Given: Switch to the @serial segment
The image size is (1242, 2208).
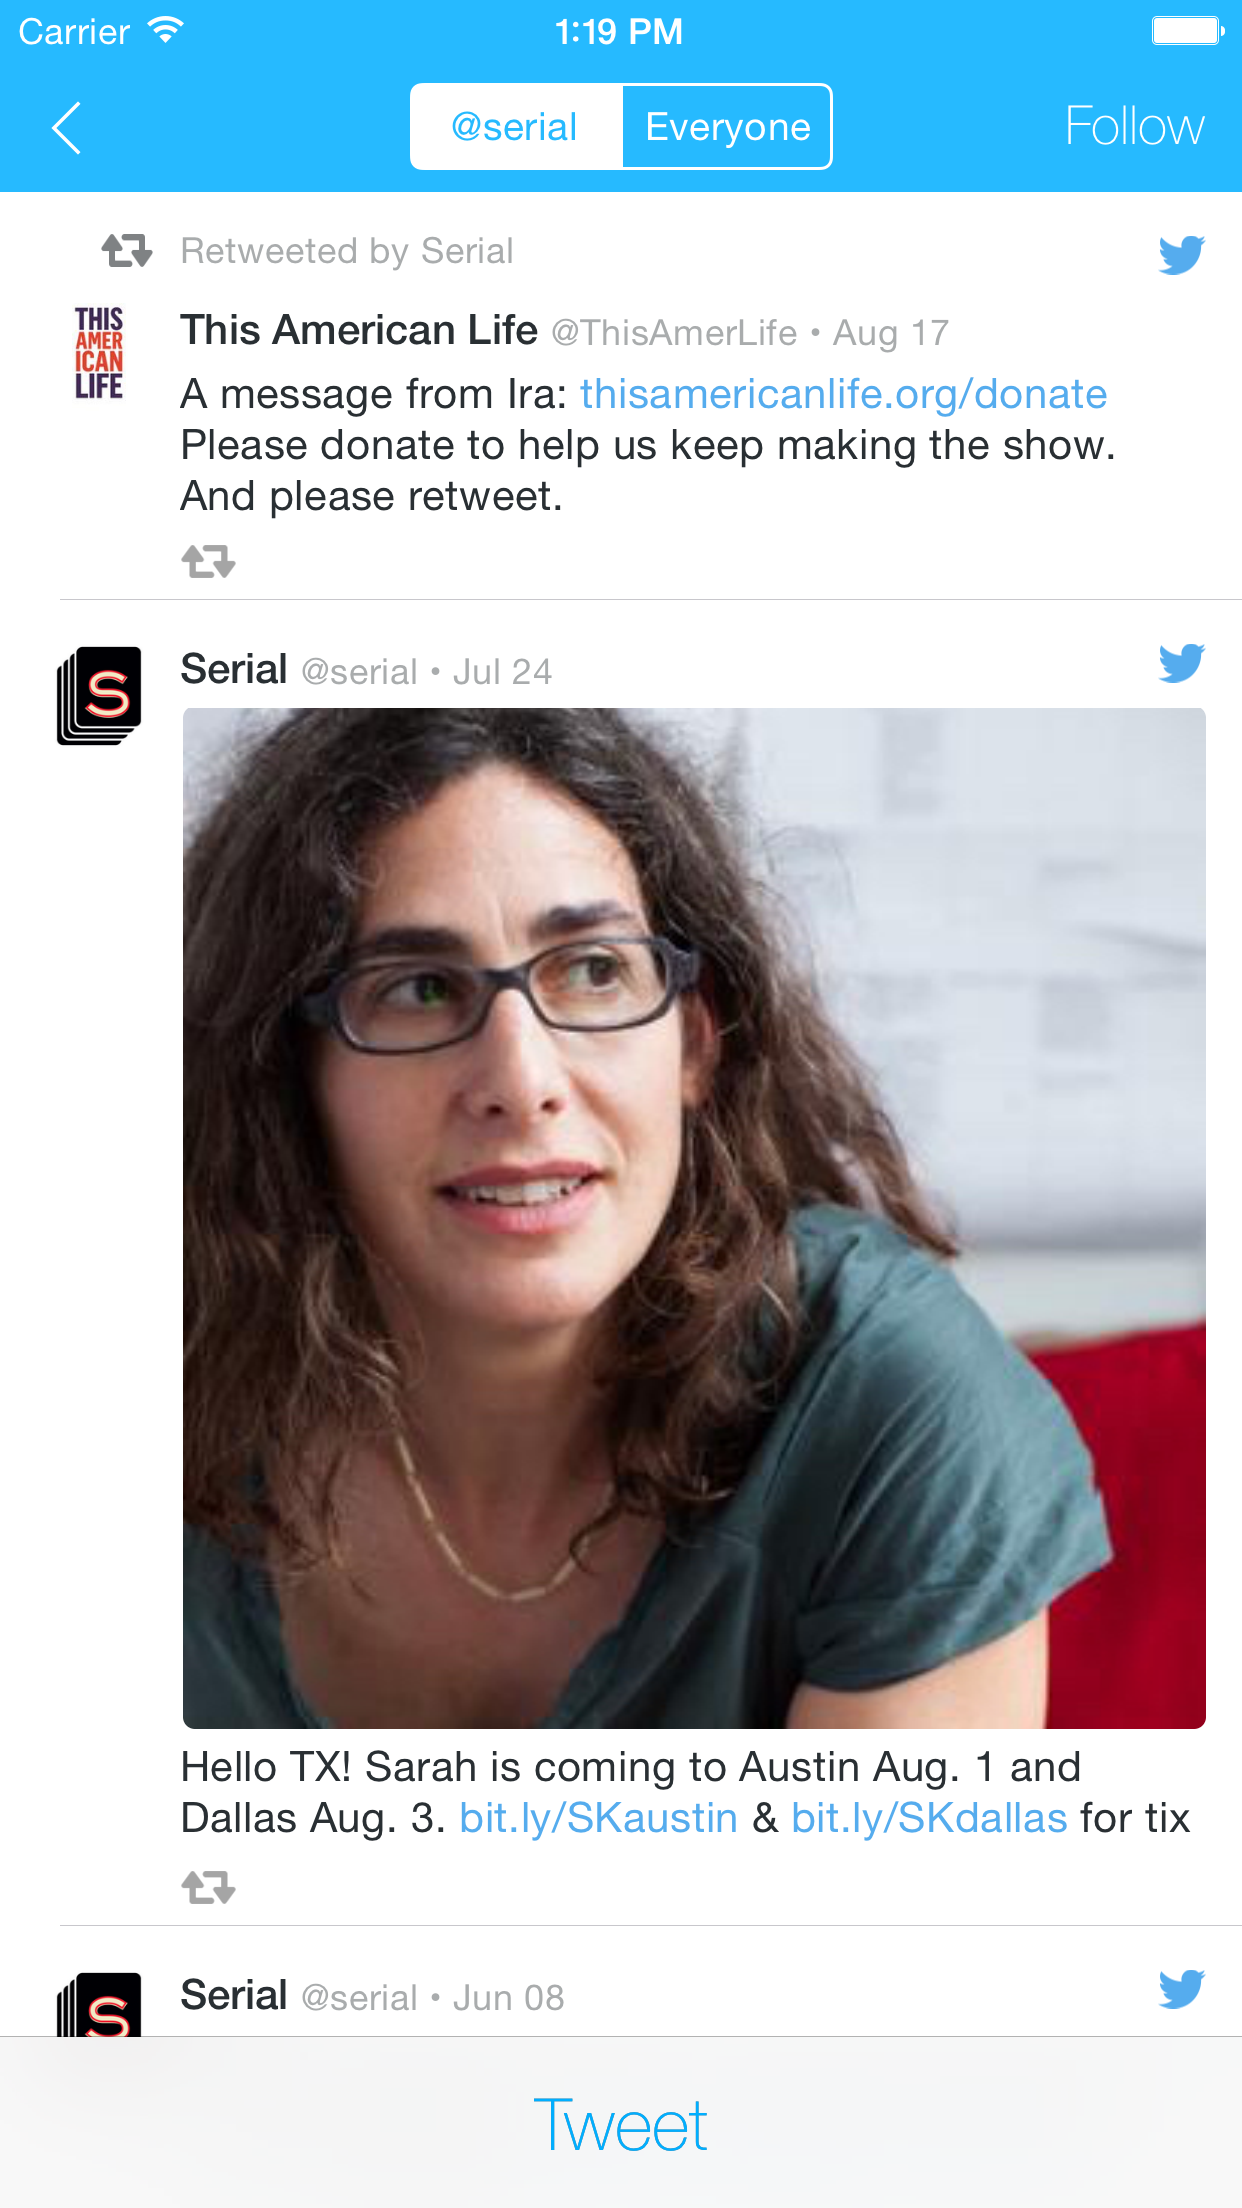Looking at the screenshot, I should pyautogui.click(x=516, y=127).
